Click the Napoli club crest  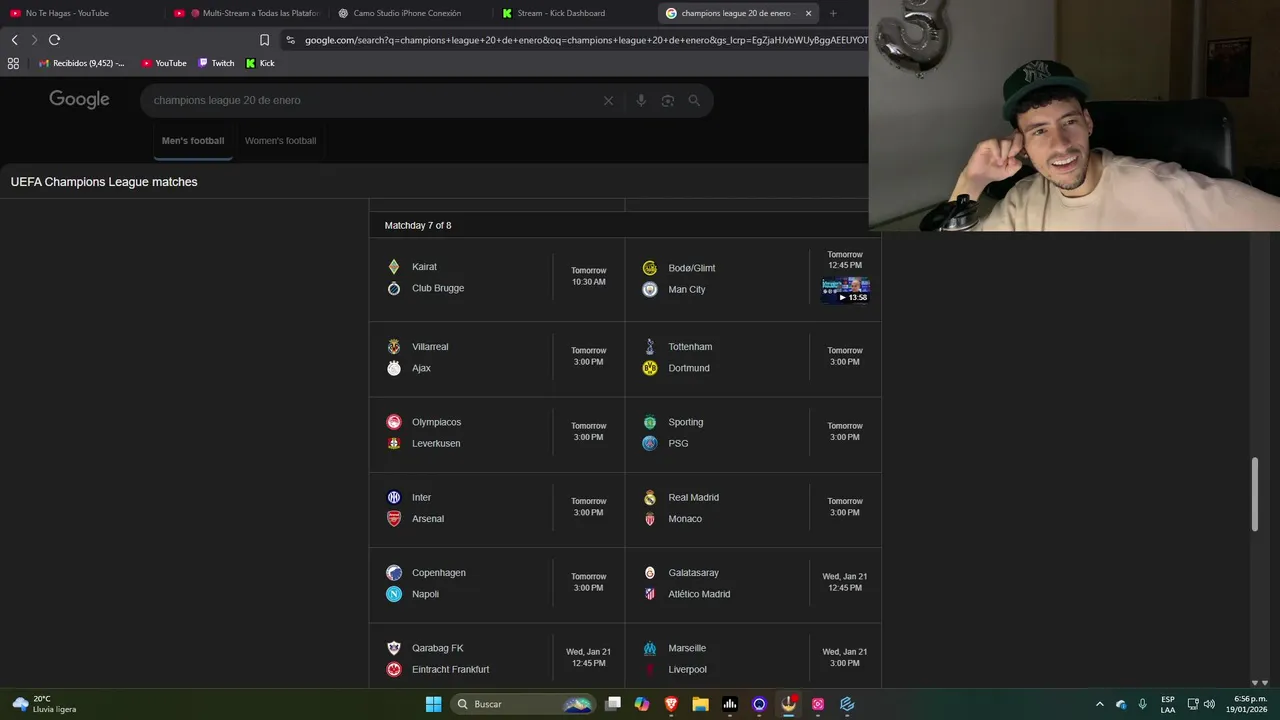(394, 594)
